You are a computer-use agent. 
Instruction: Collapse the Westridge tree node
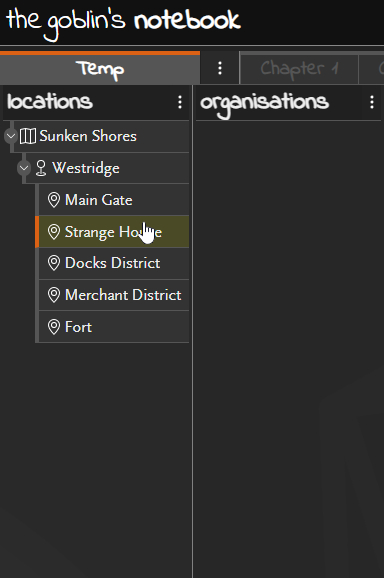tap(24, 168)
